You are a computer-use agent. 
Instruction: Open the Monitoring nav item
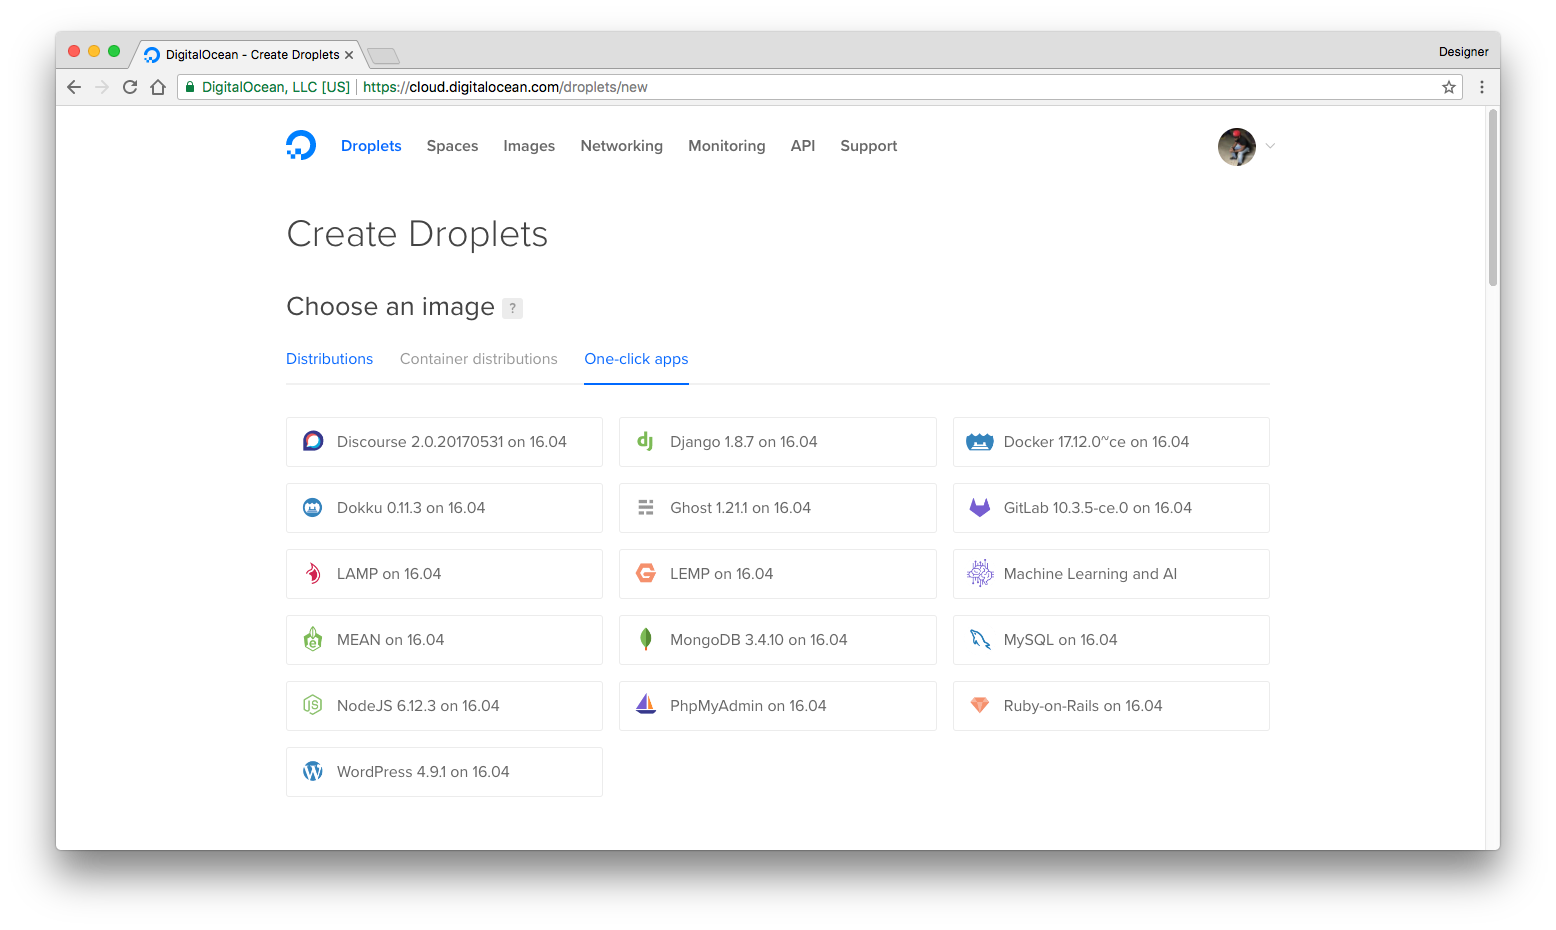pyautogui.click(x=727, y=146)
